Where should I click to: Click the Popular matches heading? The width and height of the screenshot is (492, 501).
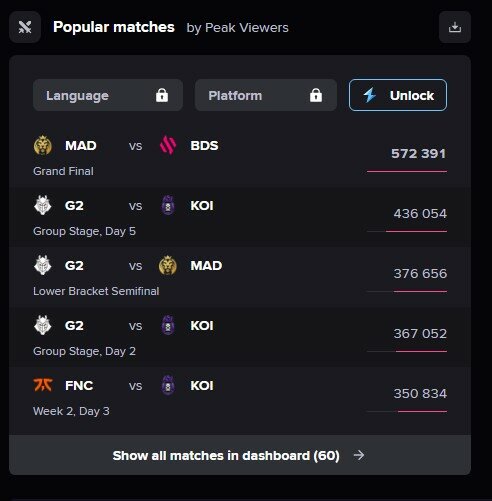[114, 27]
